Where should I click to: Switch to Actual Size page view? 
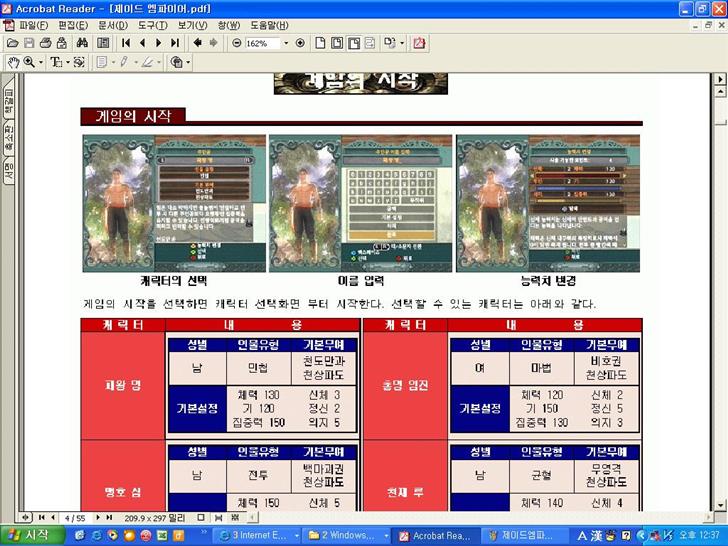[x=320, y=43]
